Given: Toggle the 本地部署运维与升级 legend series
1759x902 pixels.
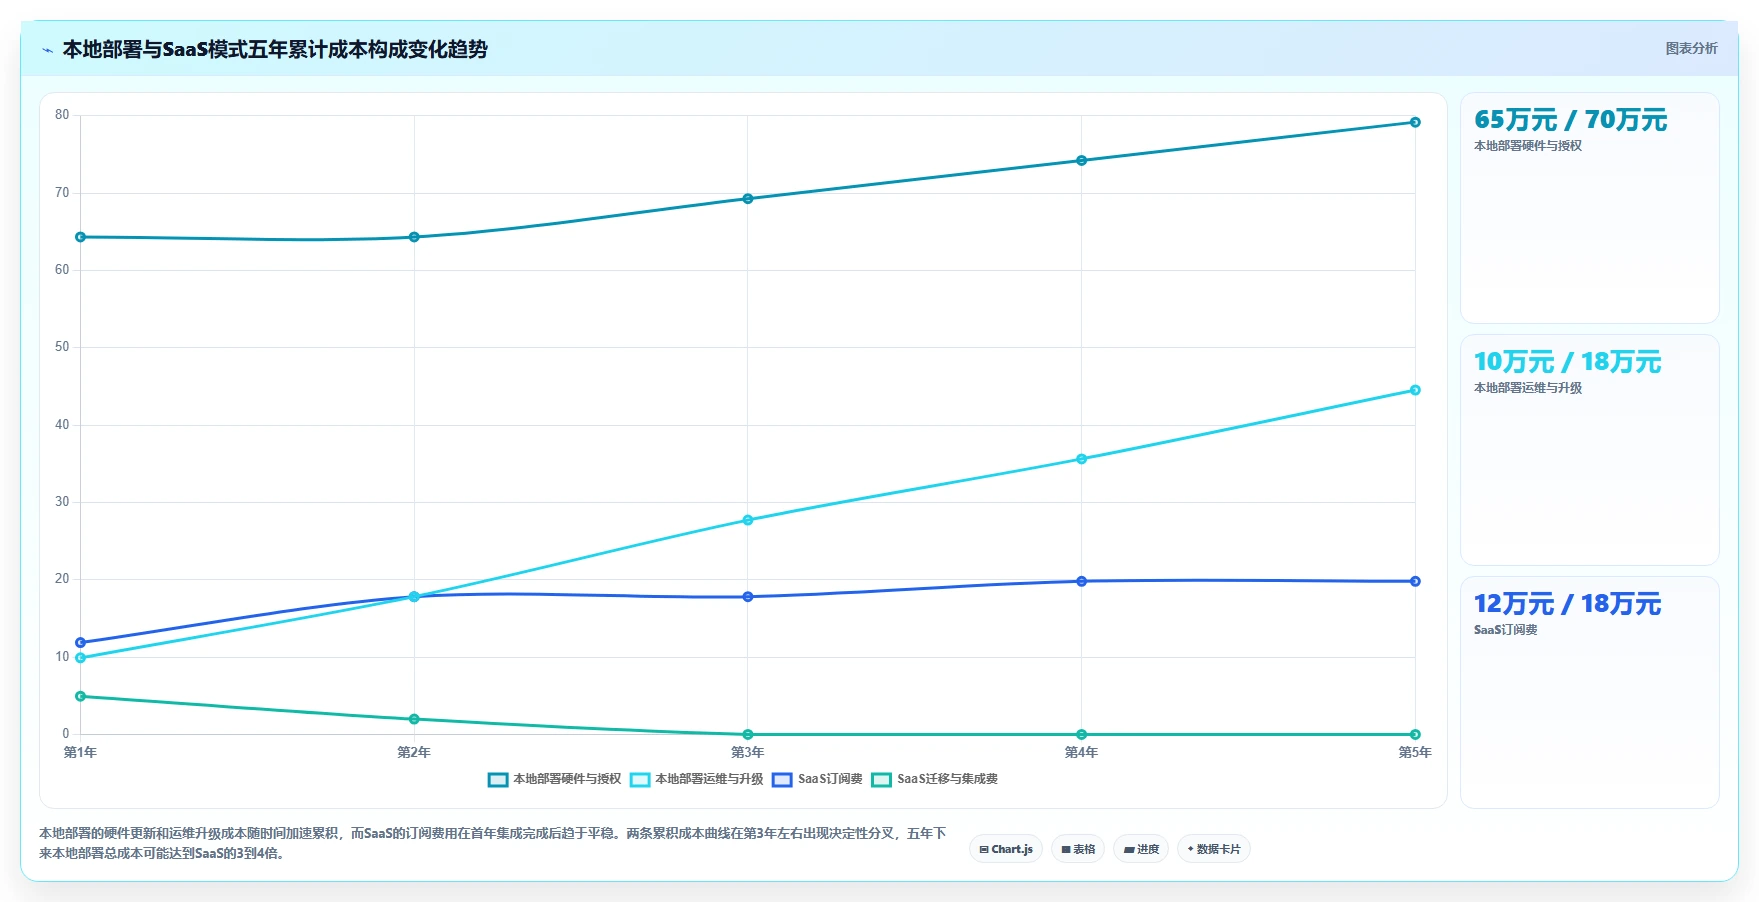Looking at the screenshot, I should (x=697, y=779).
